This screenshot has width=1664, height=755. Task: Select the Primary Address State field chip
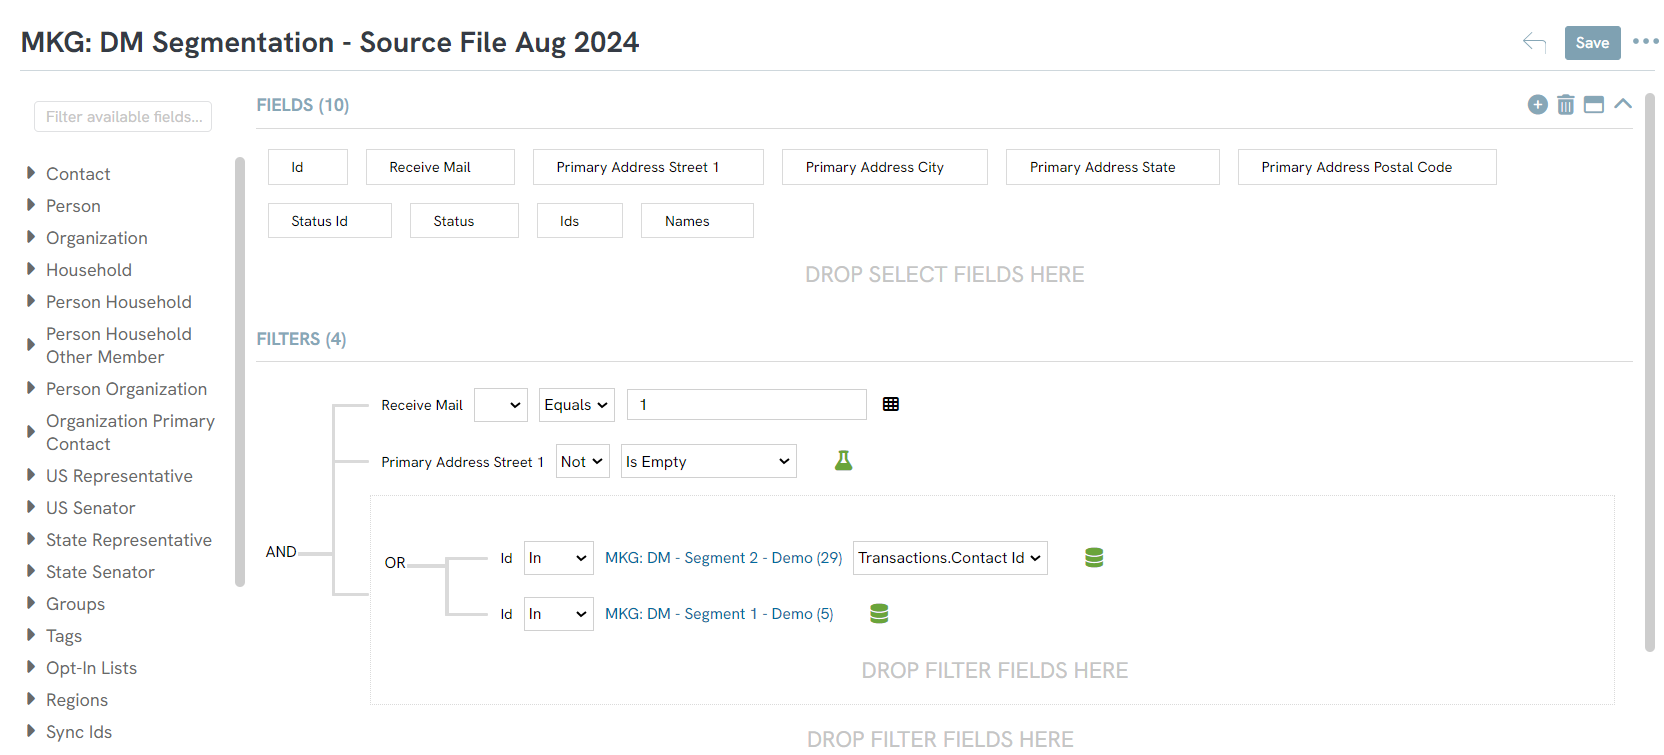coord(1113,167)
